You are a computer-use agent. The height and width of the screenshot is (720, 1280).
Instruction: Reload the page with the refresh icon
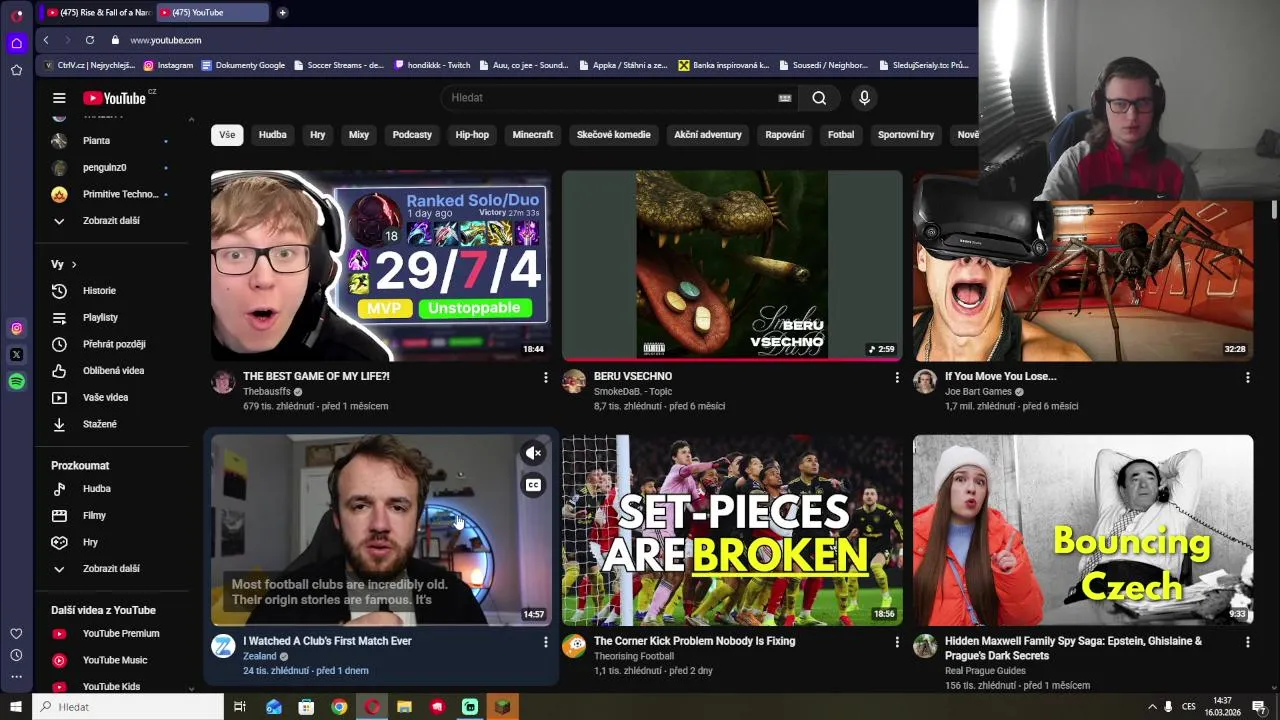(90, 40)
